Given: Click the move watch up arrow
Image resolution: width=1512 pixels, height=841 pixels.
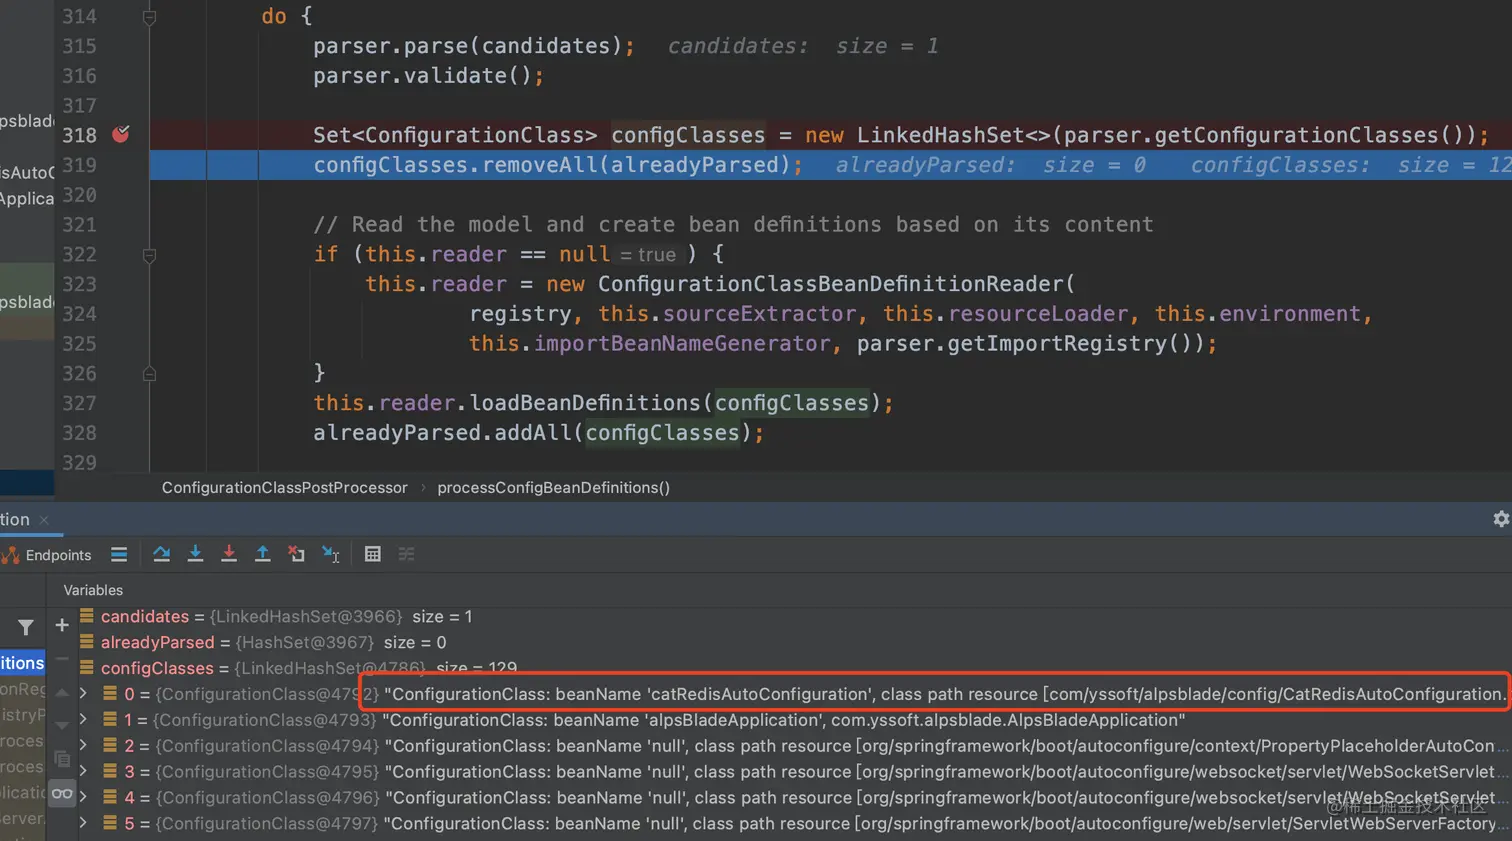Looking at the screenshot, I should [62, 692].
